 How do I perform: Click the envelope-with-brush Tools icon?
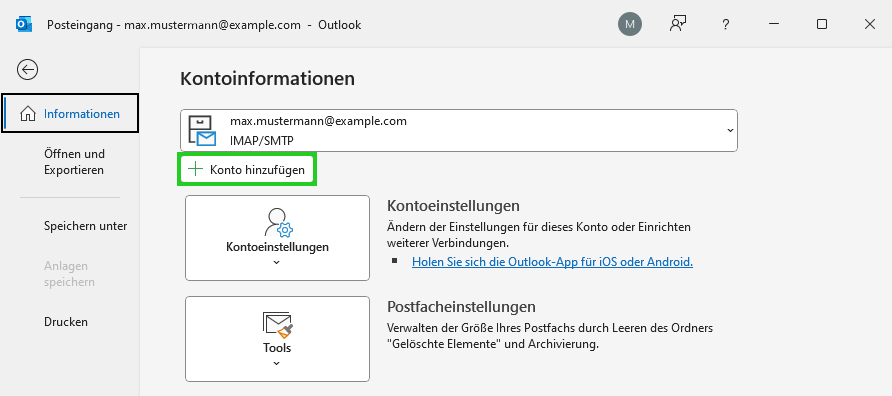(x=278, y=325)
